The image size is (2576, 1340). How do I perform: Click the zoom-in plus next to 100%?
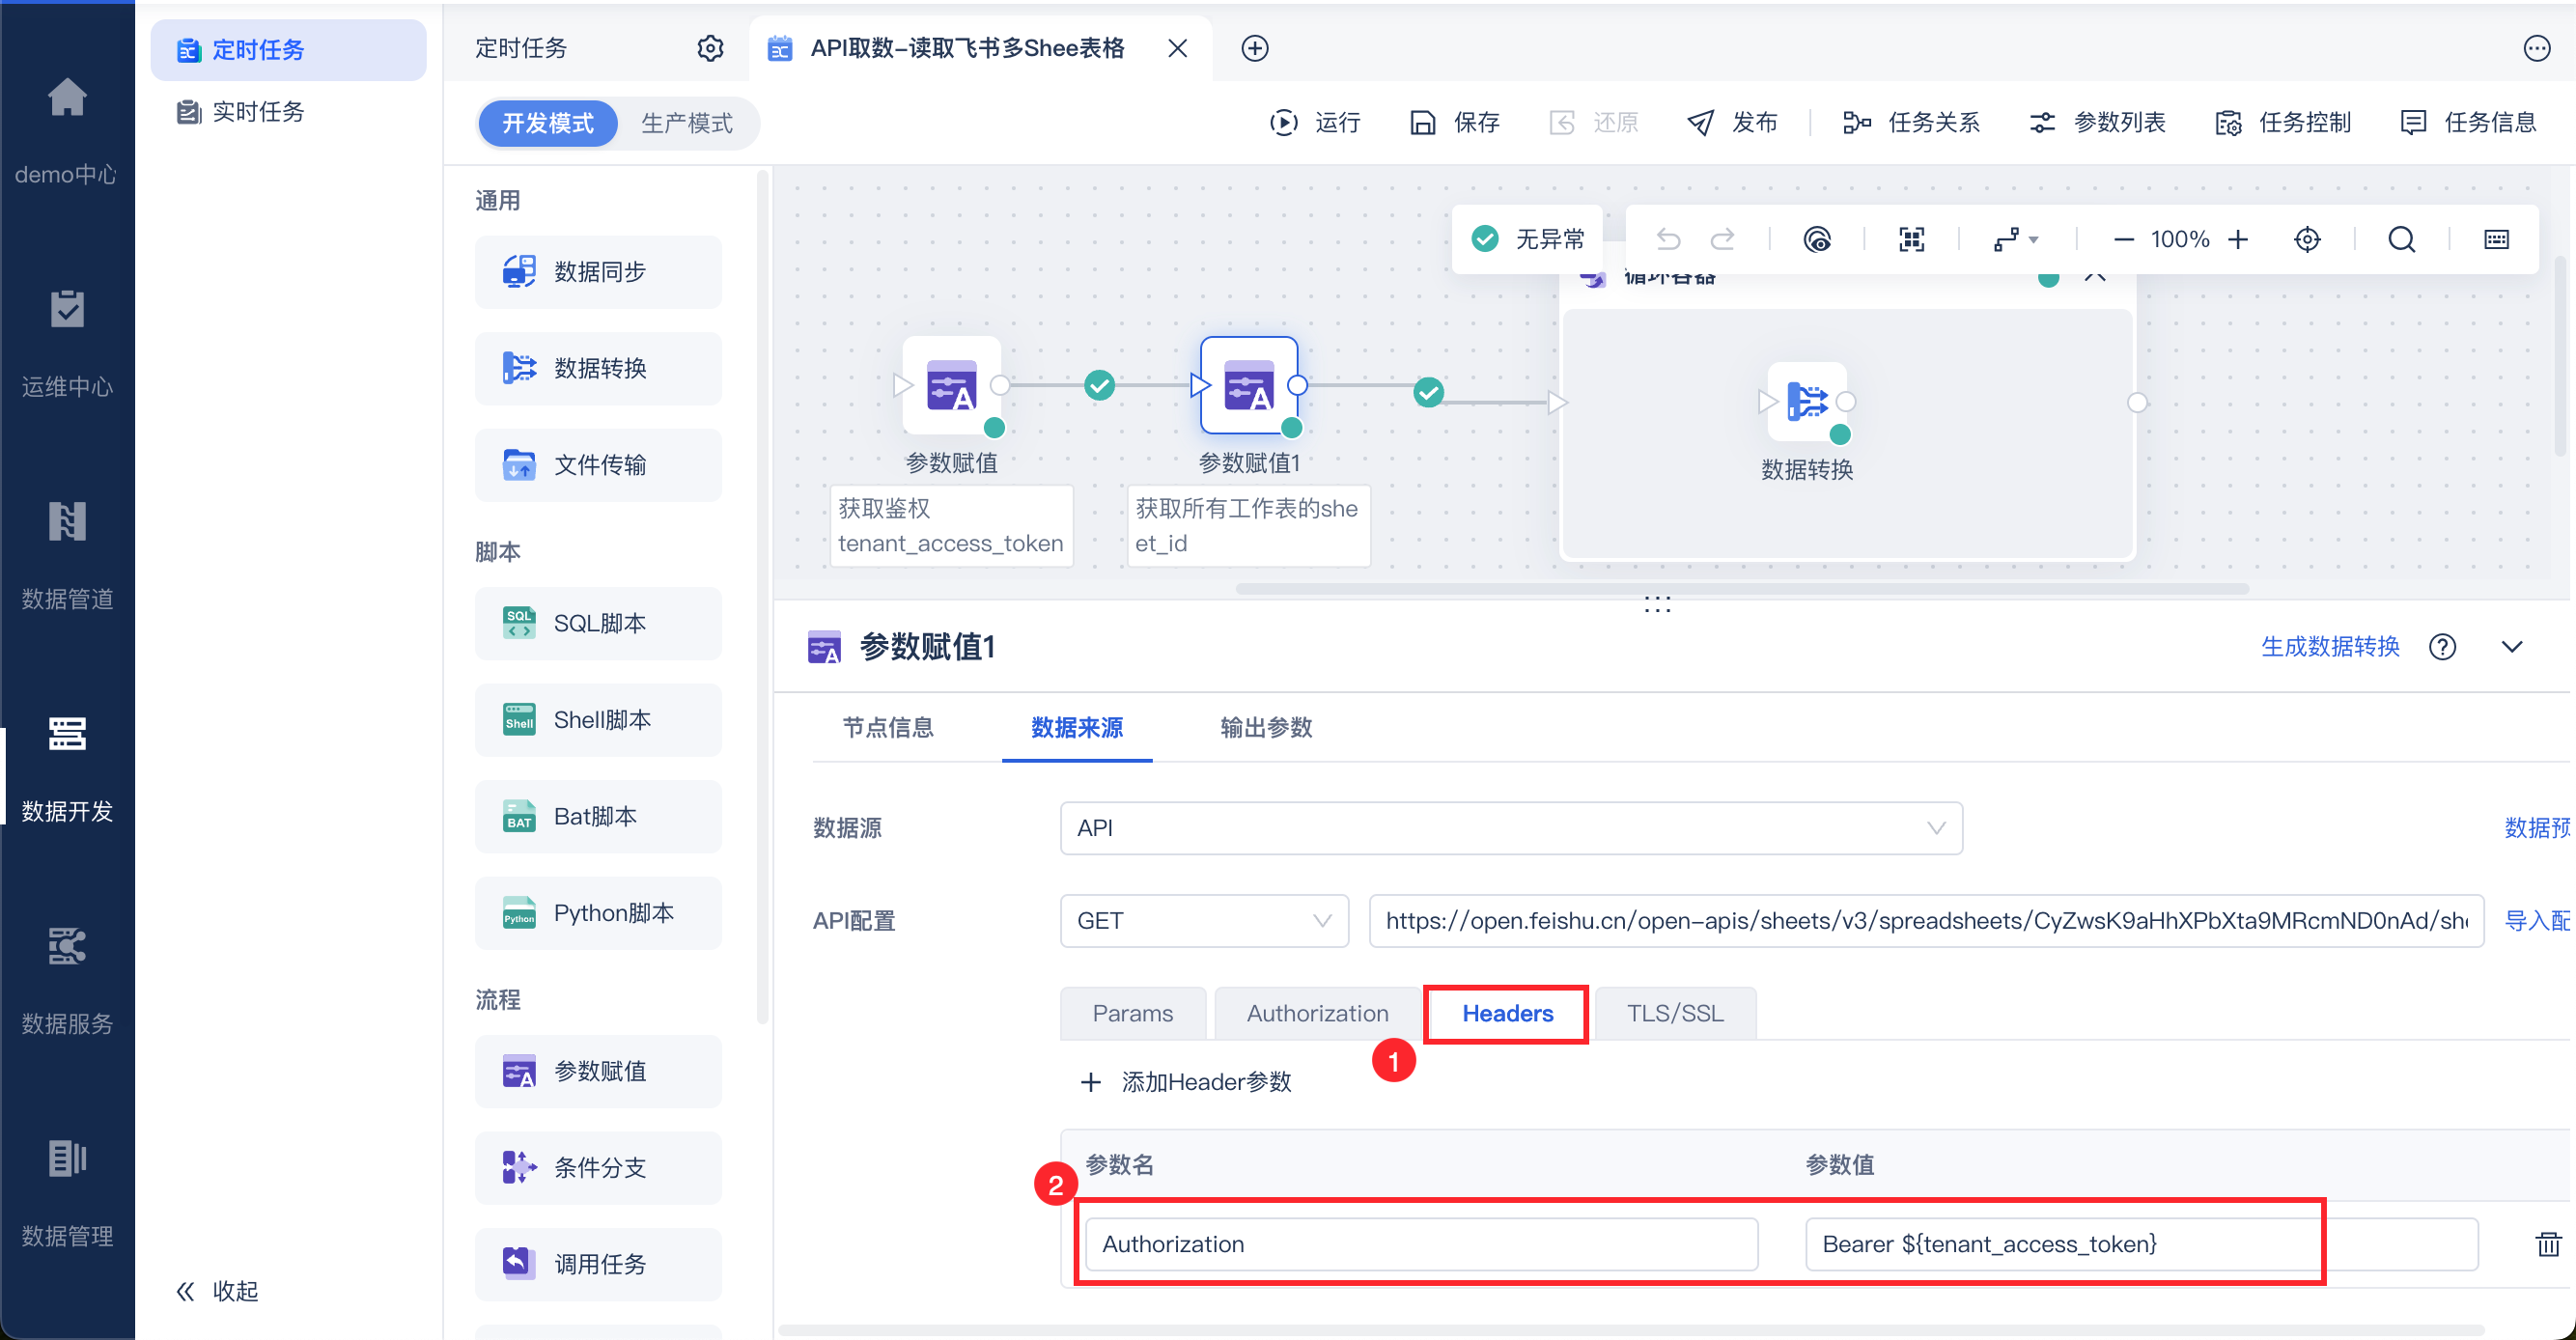2238,239
